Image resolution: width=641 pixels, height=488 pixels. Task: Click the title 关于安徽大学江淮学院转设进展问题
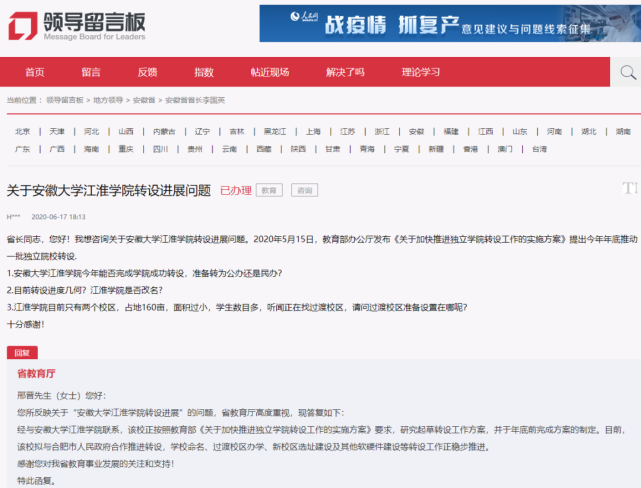[109, 190]
